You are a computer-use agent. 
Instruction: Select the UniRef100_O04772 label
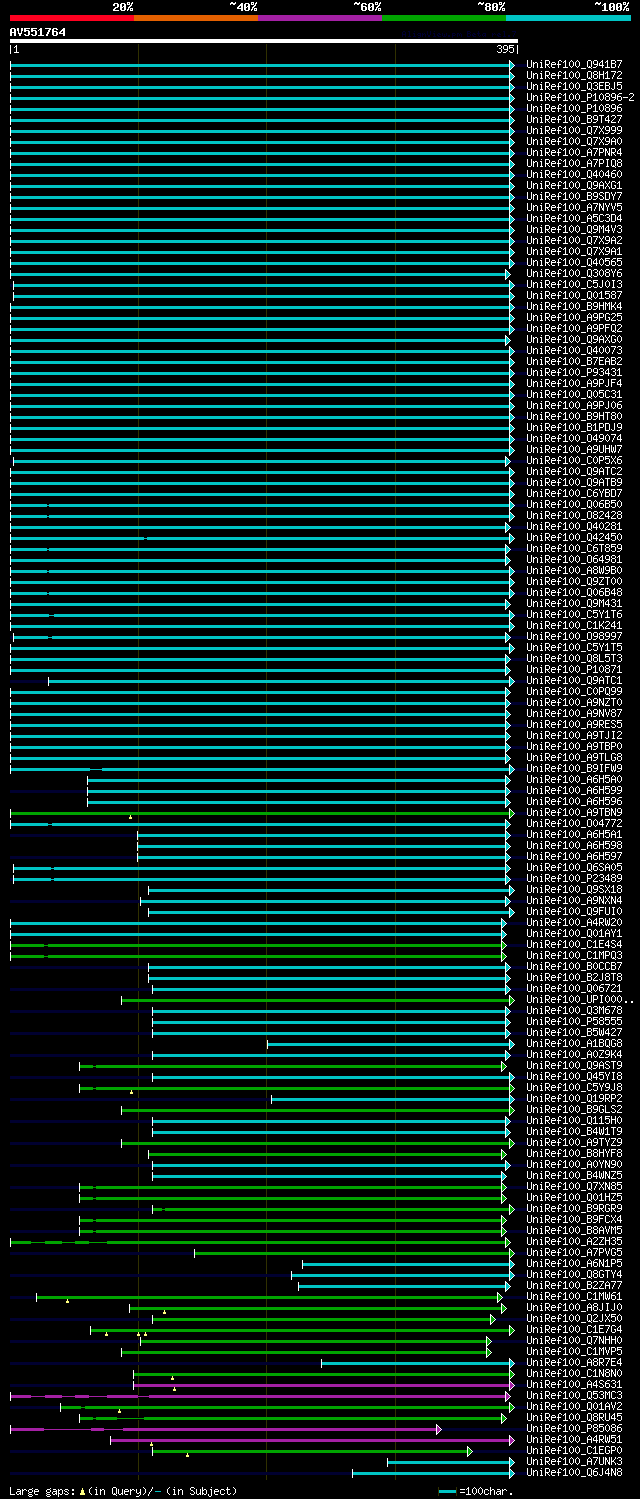574,823
